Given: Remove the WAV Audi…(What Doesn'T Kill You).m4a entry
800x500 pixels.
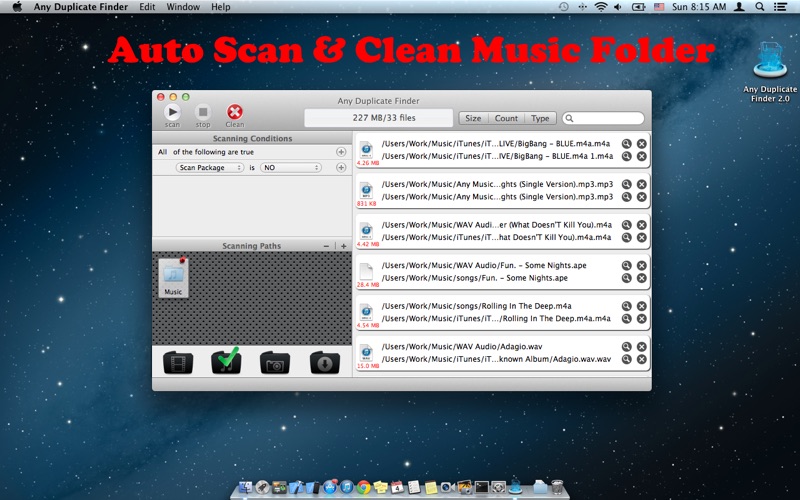Looking at the screenshot, I should click(642, 225).
